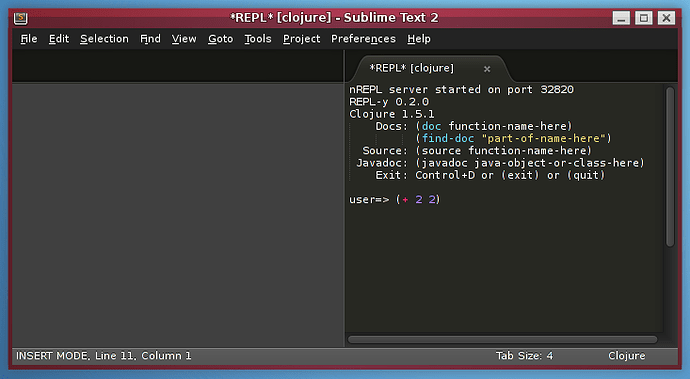Open the Tab Size: 4 selector

tap(524, 356)
